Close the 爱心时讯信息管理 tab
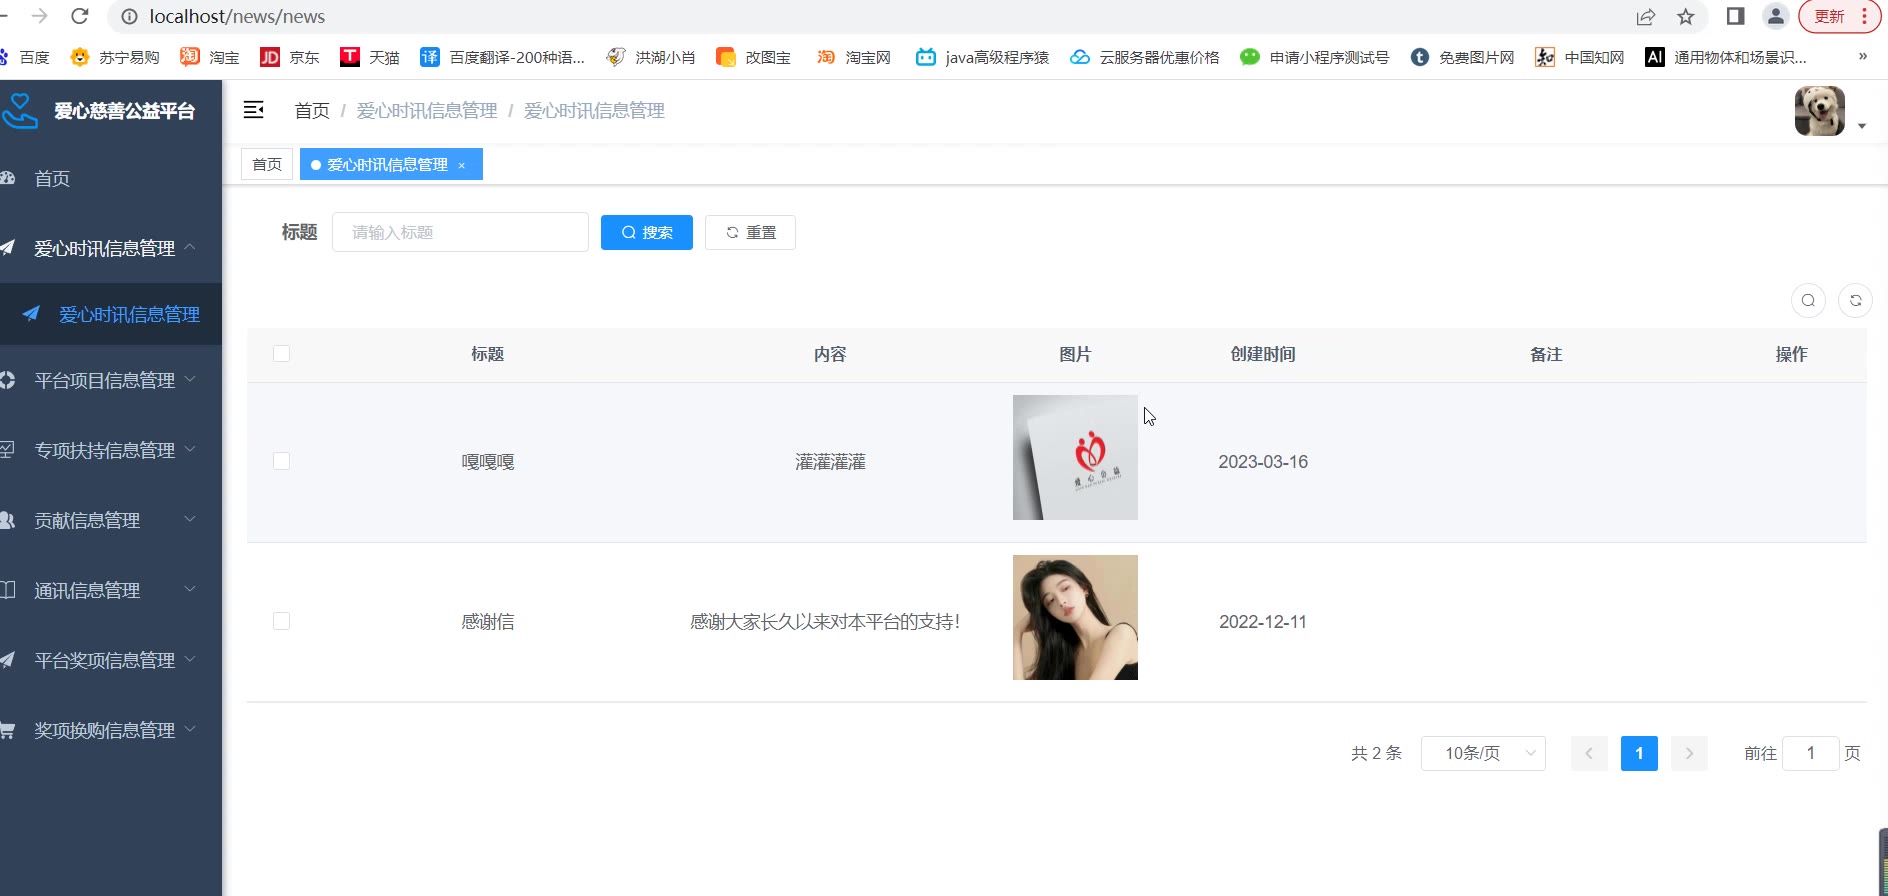This screenshot has height=896, width=1888. pyautogui.click(x=462, y=165)
